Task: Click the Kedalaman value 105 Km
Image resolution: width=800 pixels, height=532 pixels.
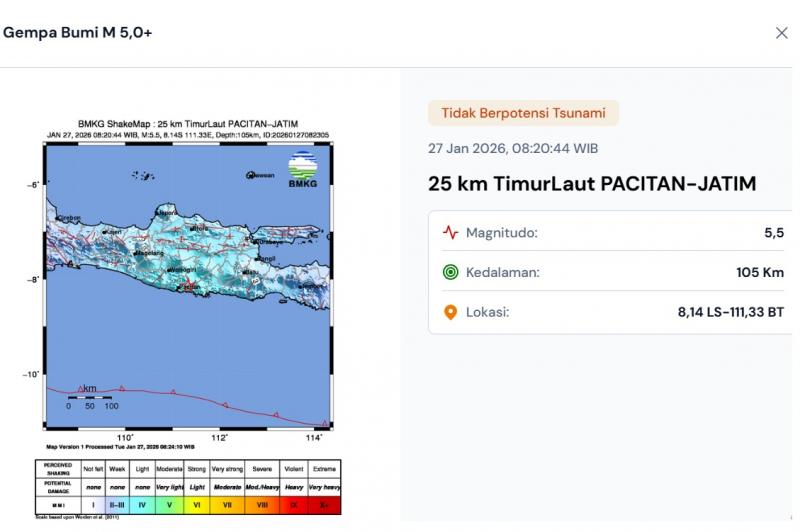Action: coord(759,272)
